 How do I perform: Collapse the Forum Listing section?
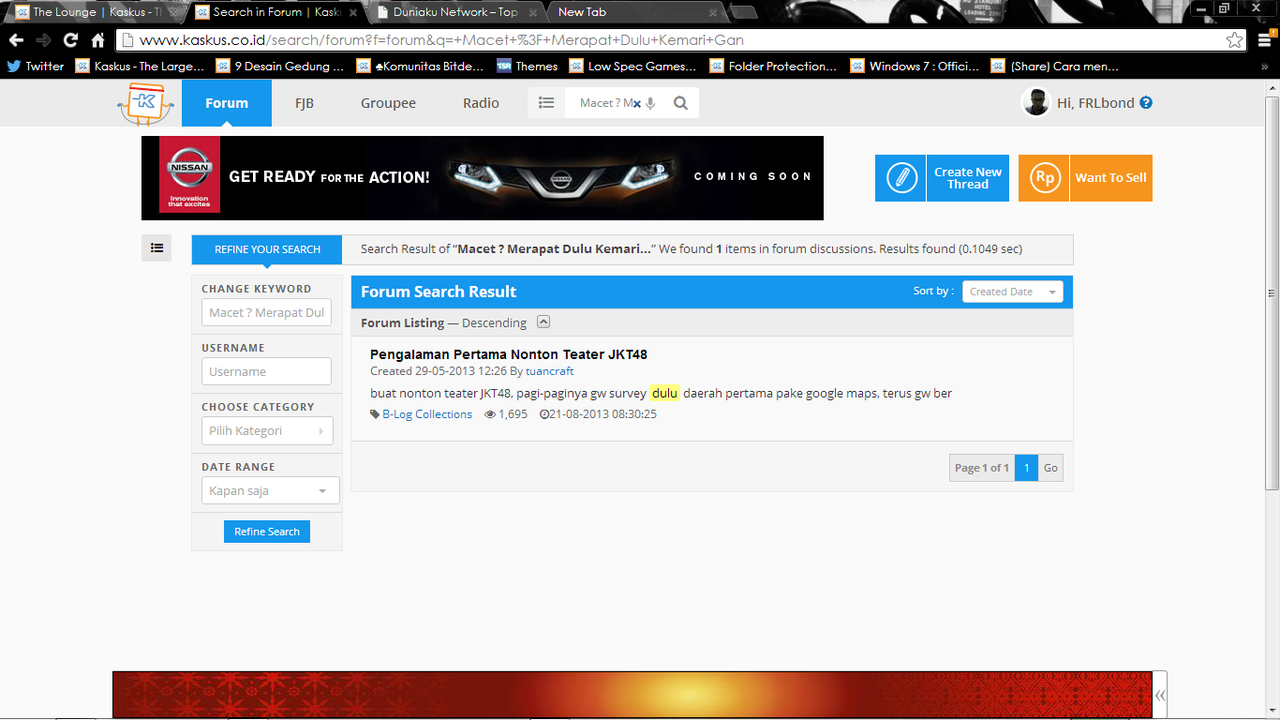[543, 322]
